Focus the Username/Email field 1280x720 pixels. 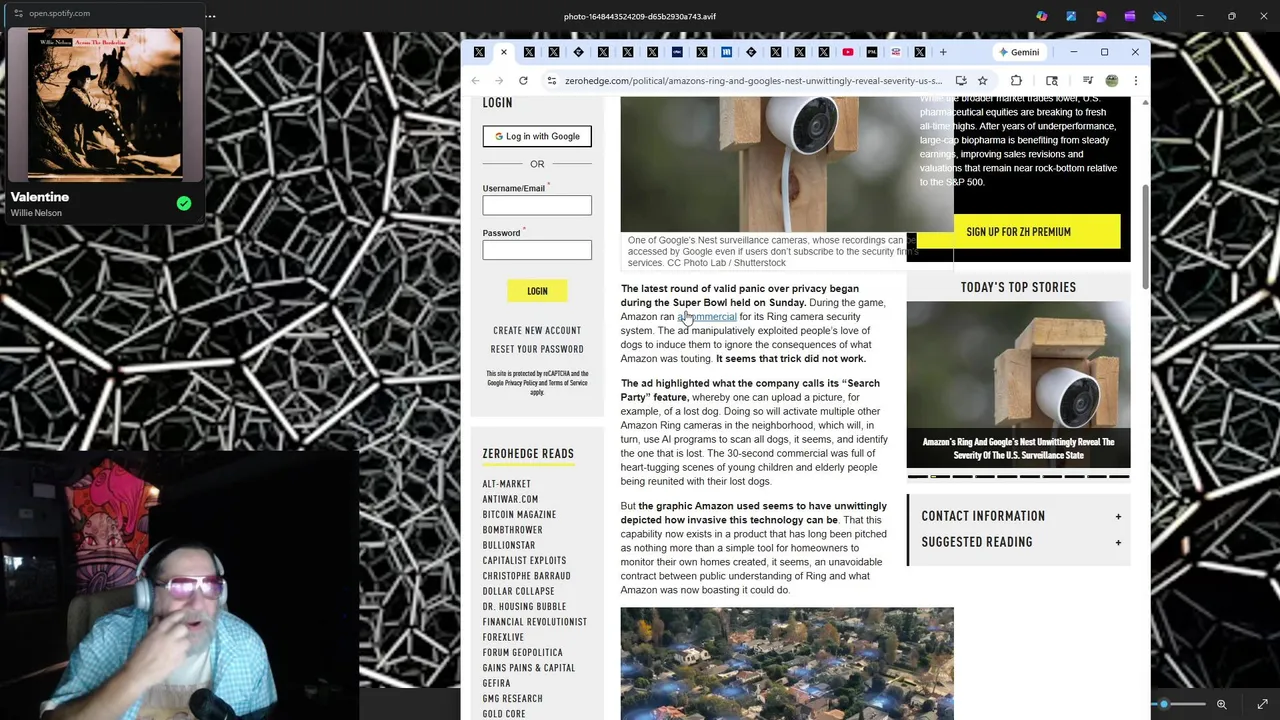tap(537, 205)
